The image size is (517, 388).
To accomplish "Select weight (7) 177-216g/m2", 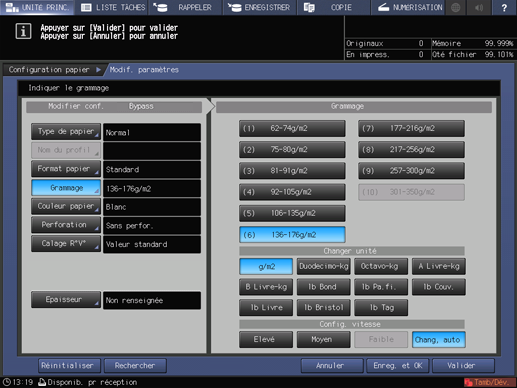I will point(411,128).
